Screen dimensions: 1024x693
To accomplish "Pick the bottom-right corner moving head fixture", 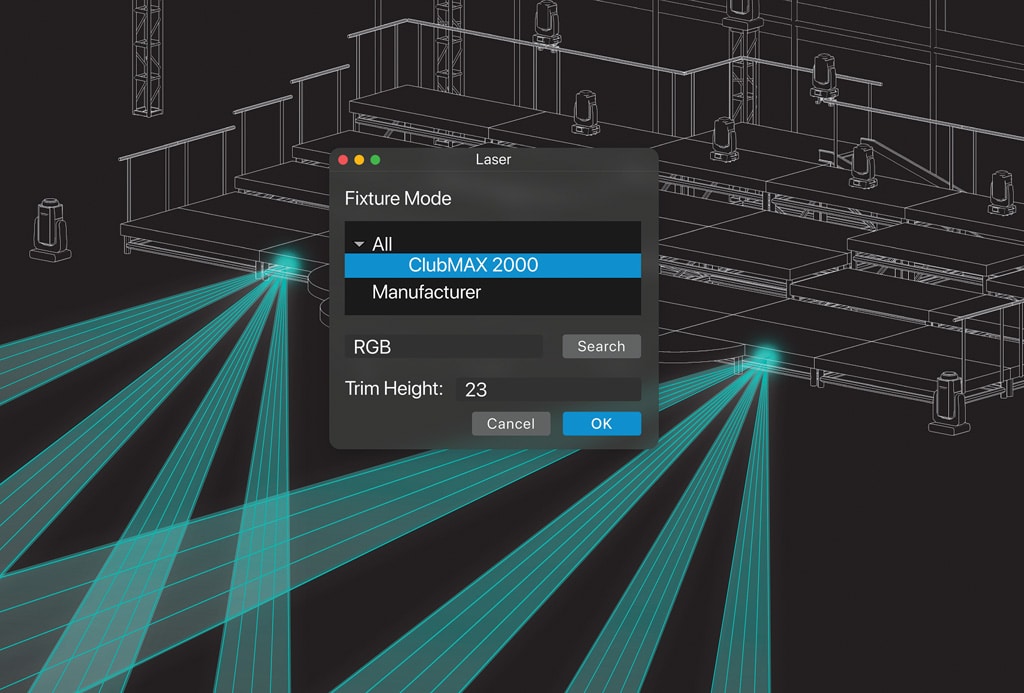I will coord(948,404).
